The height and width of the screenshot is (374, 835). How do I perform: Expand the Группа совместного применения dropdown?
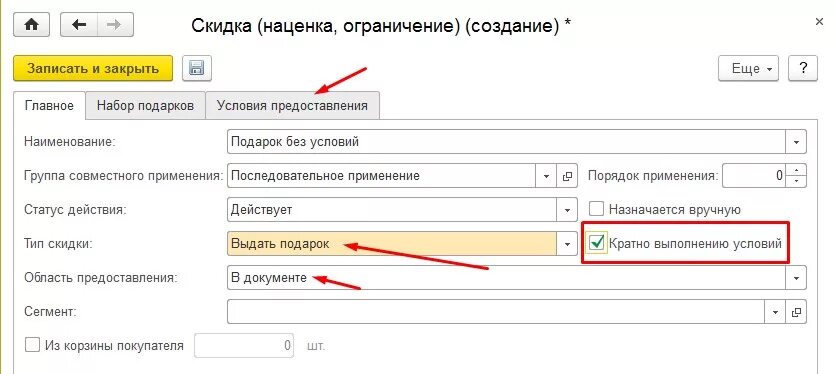pyautogui.click(x=546, y=176)
